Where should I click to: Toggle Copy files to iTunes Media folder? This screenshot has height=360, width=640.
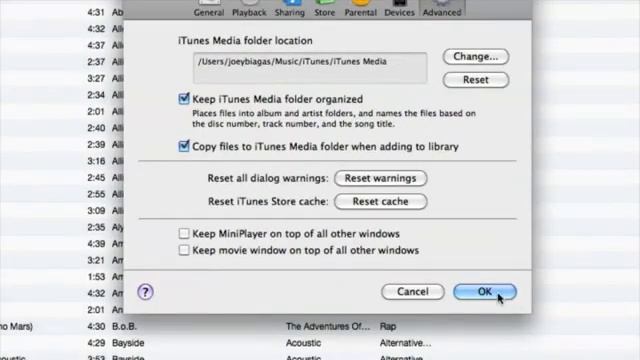[x=184, y=147]
